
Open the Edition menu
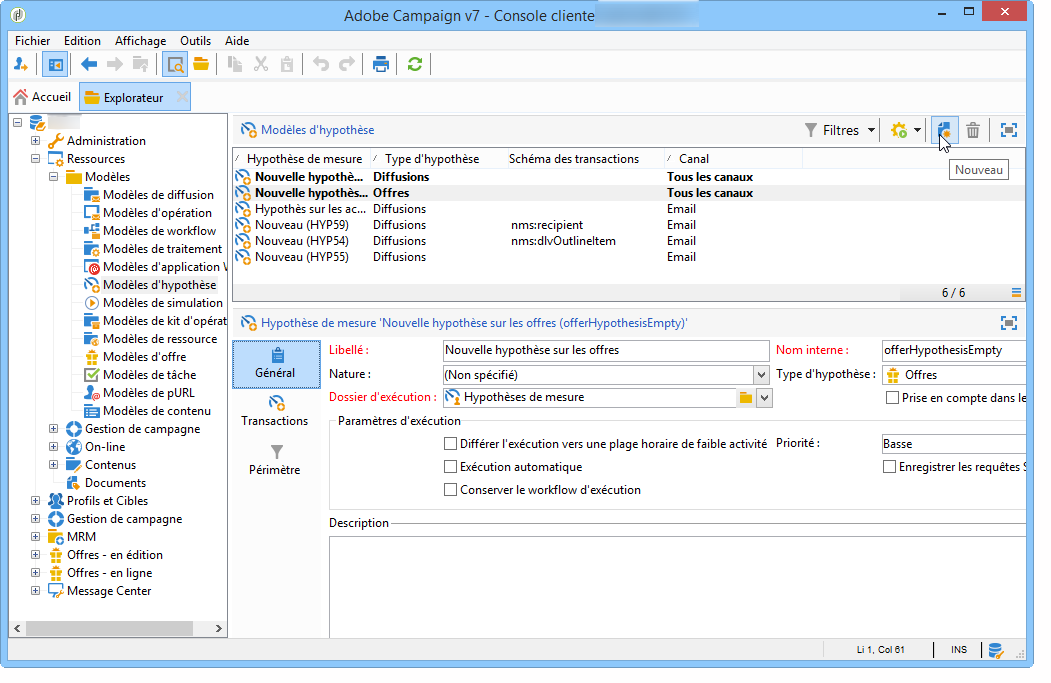[x=82, y=41]
